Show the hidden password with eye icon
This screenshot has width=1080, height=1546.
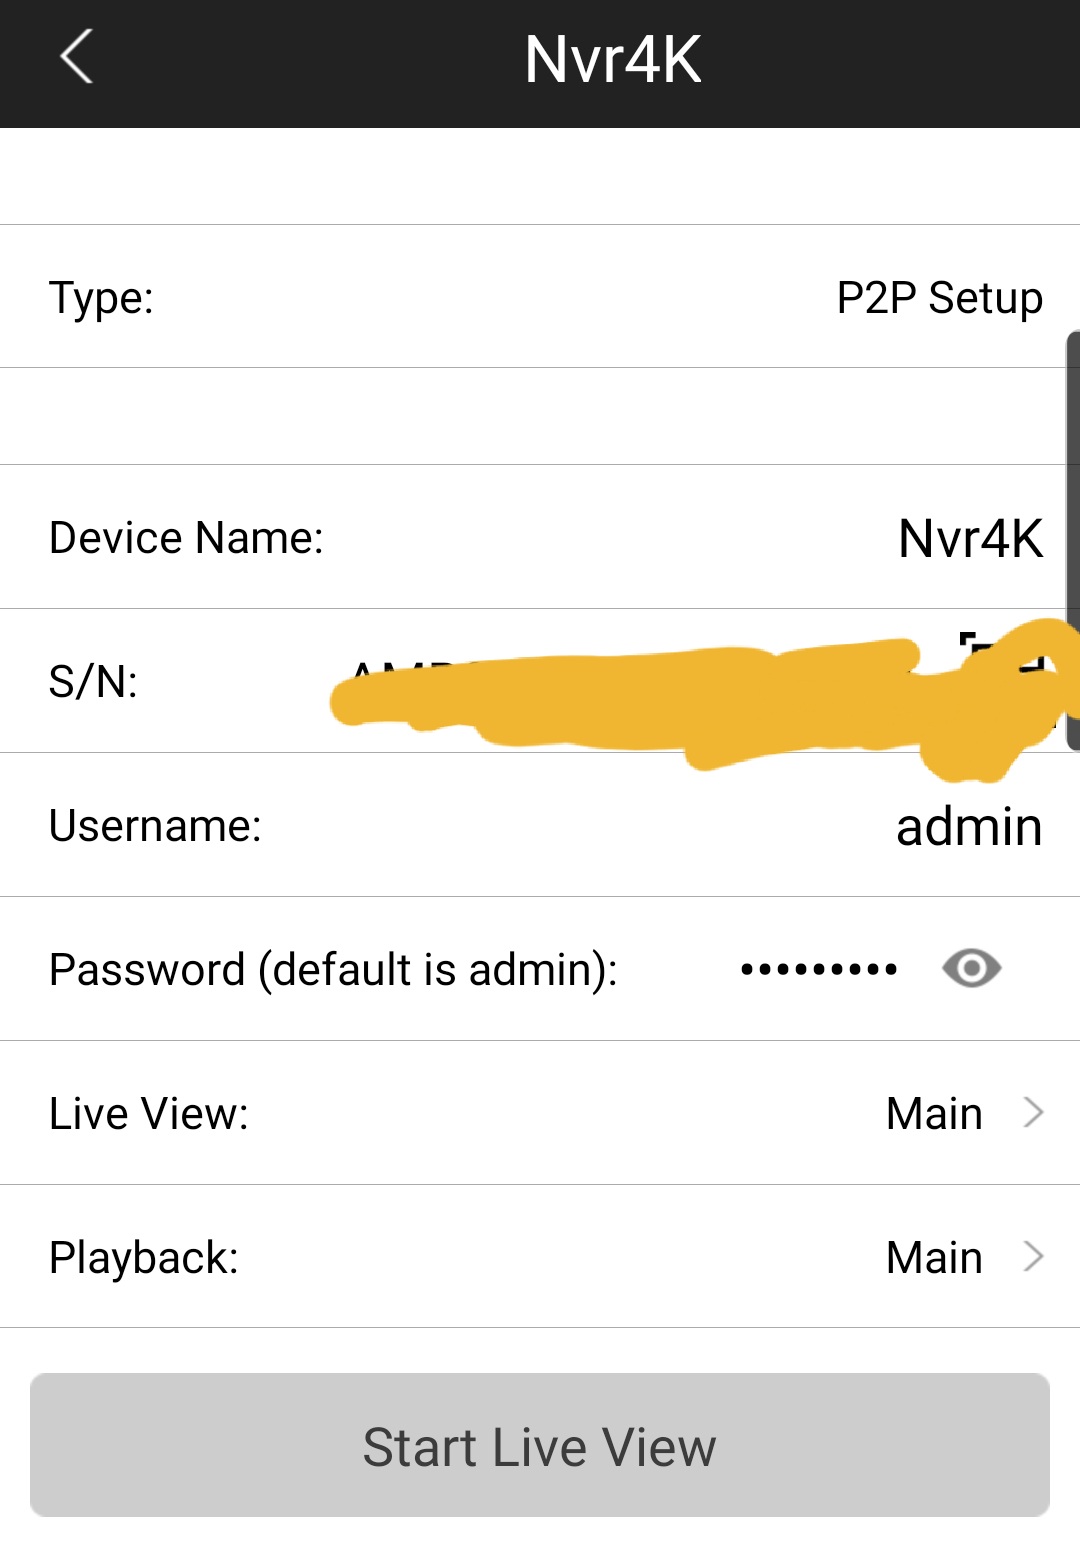point(971,968)
